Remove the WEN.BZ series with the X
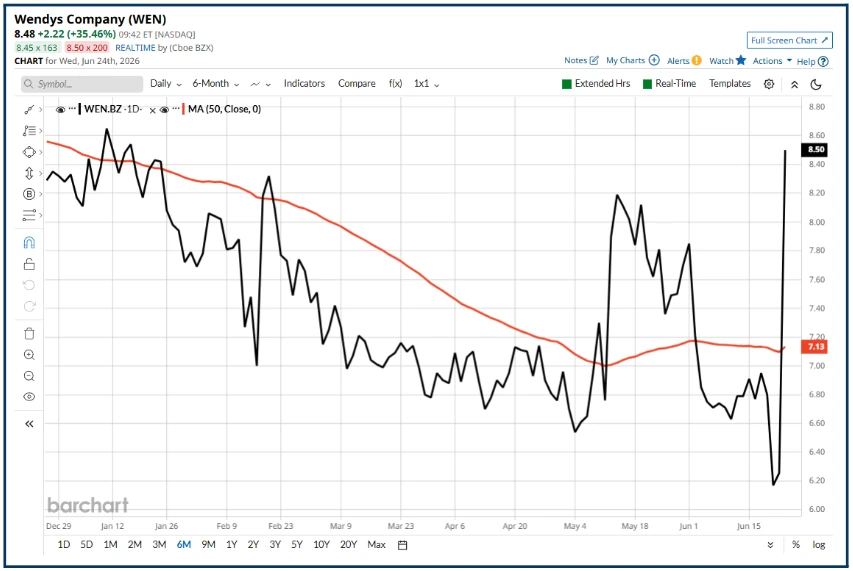This screenshot has height=571, width=853. click(152, 110)
